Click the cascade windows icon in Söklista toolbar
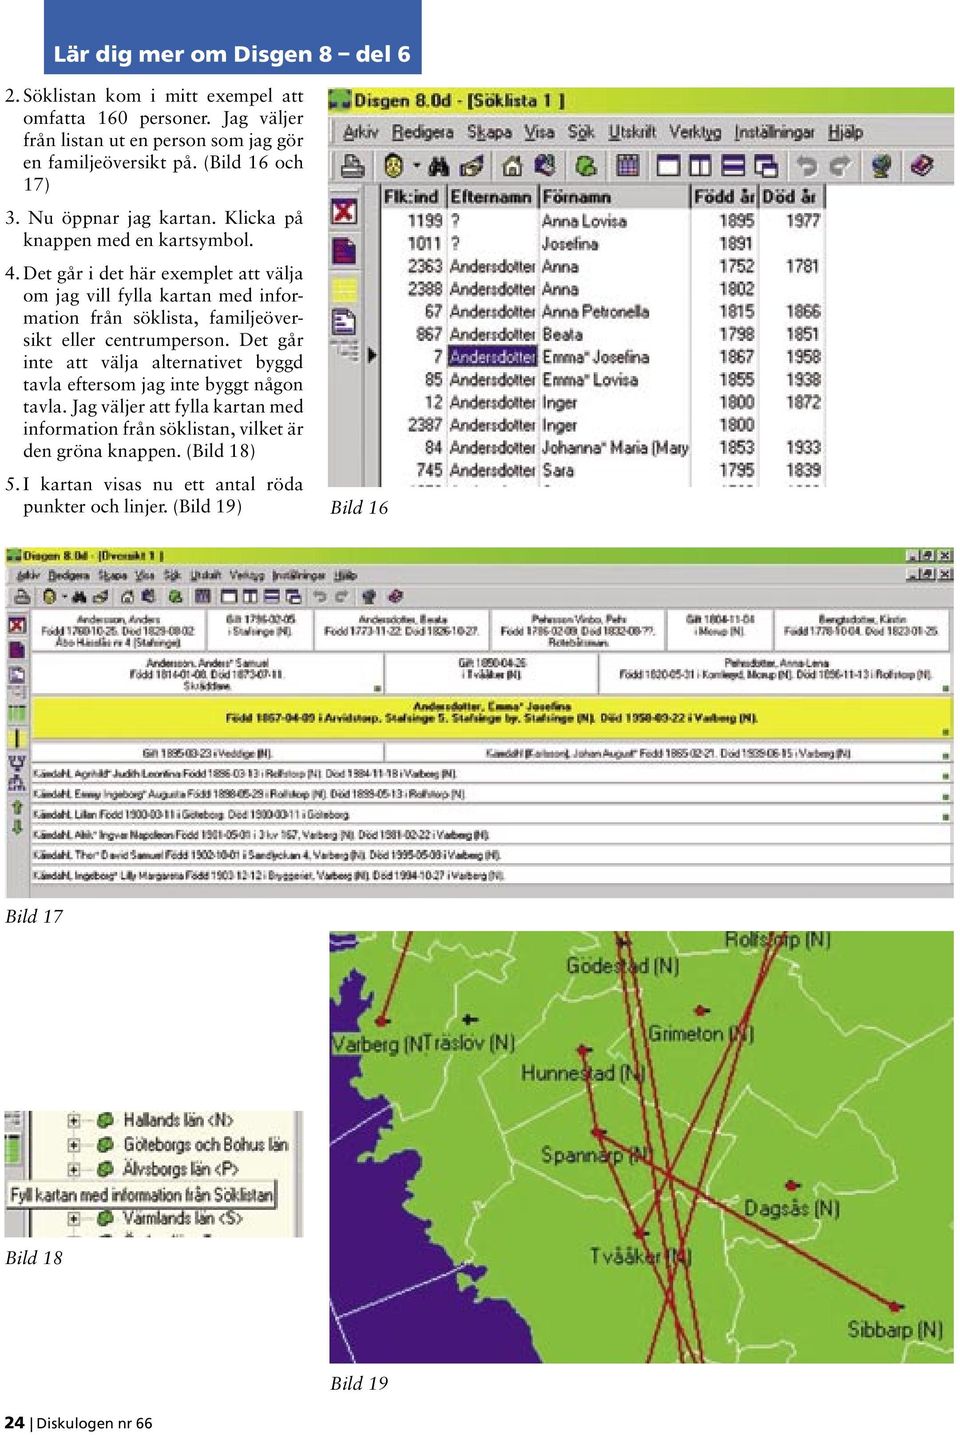The width and height of the screenshot is (960, 1435). pos(766,166)
